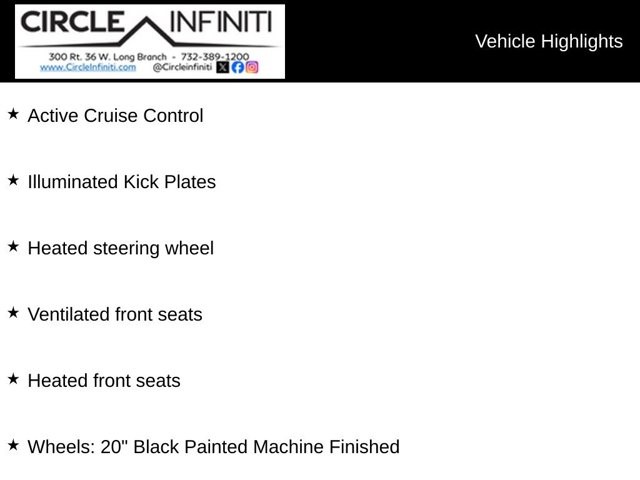The height and width of the screenshot is (480, 640).
Task: Open the Facebook icon in banner
Action: coord(238,67)
